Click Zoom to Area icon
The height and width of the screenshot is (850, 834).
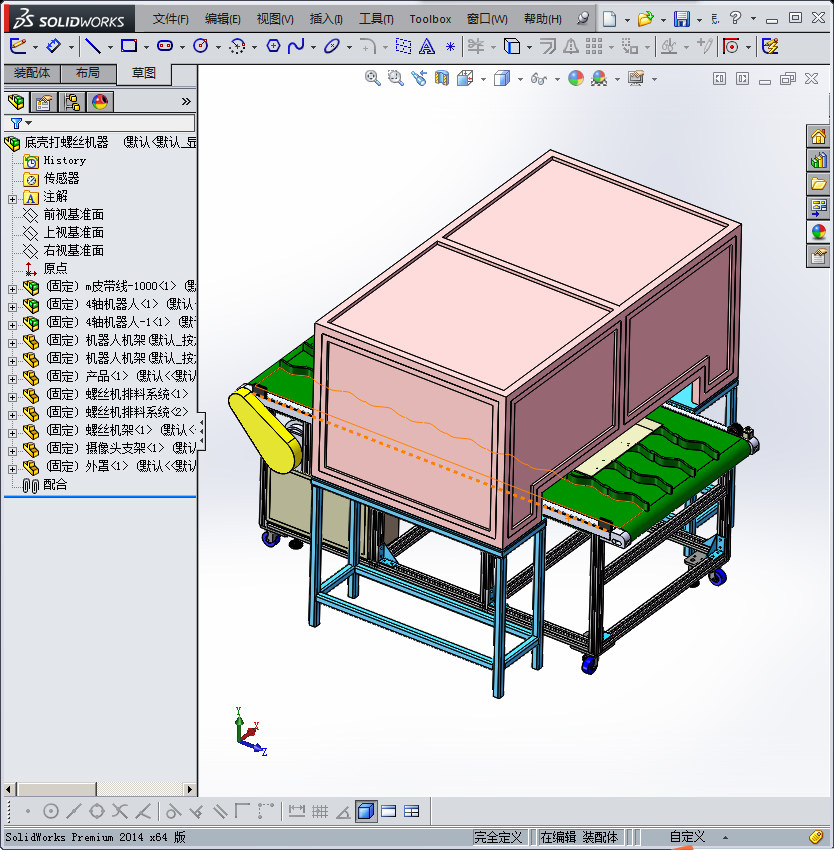(x=396, y=79)
